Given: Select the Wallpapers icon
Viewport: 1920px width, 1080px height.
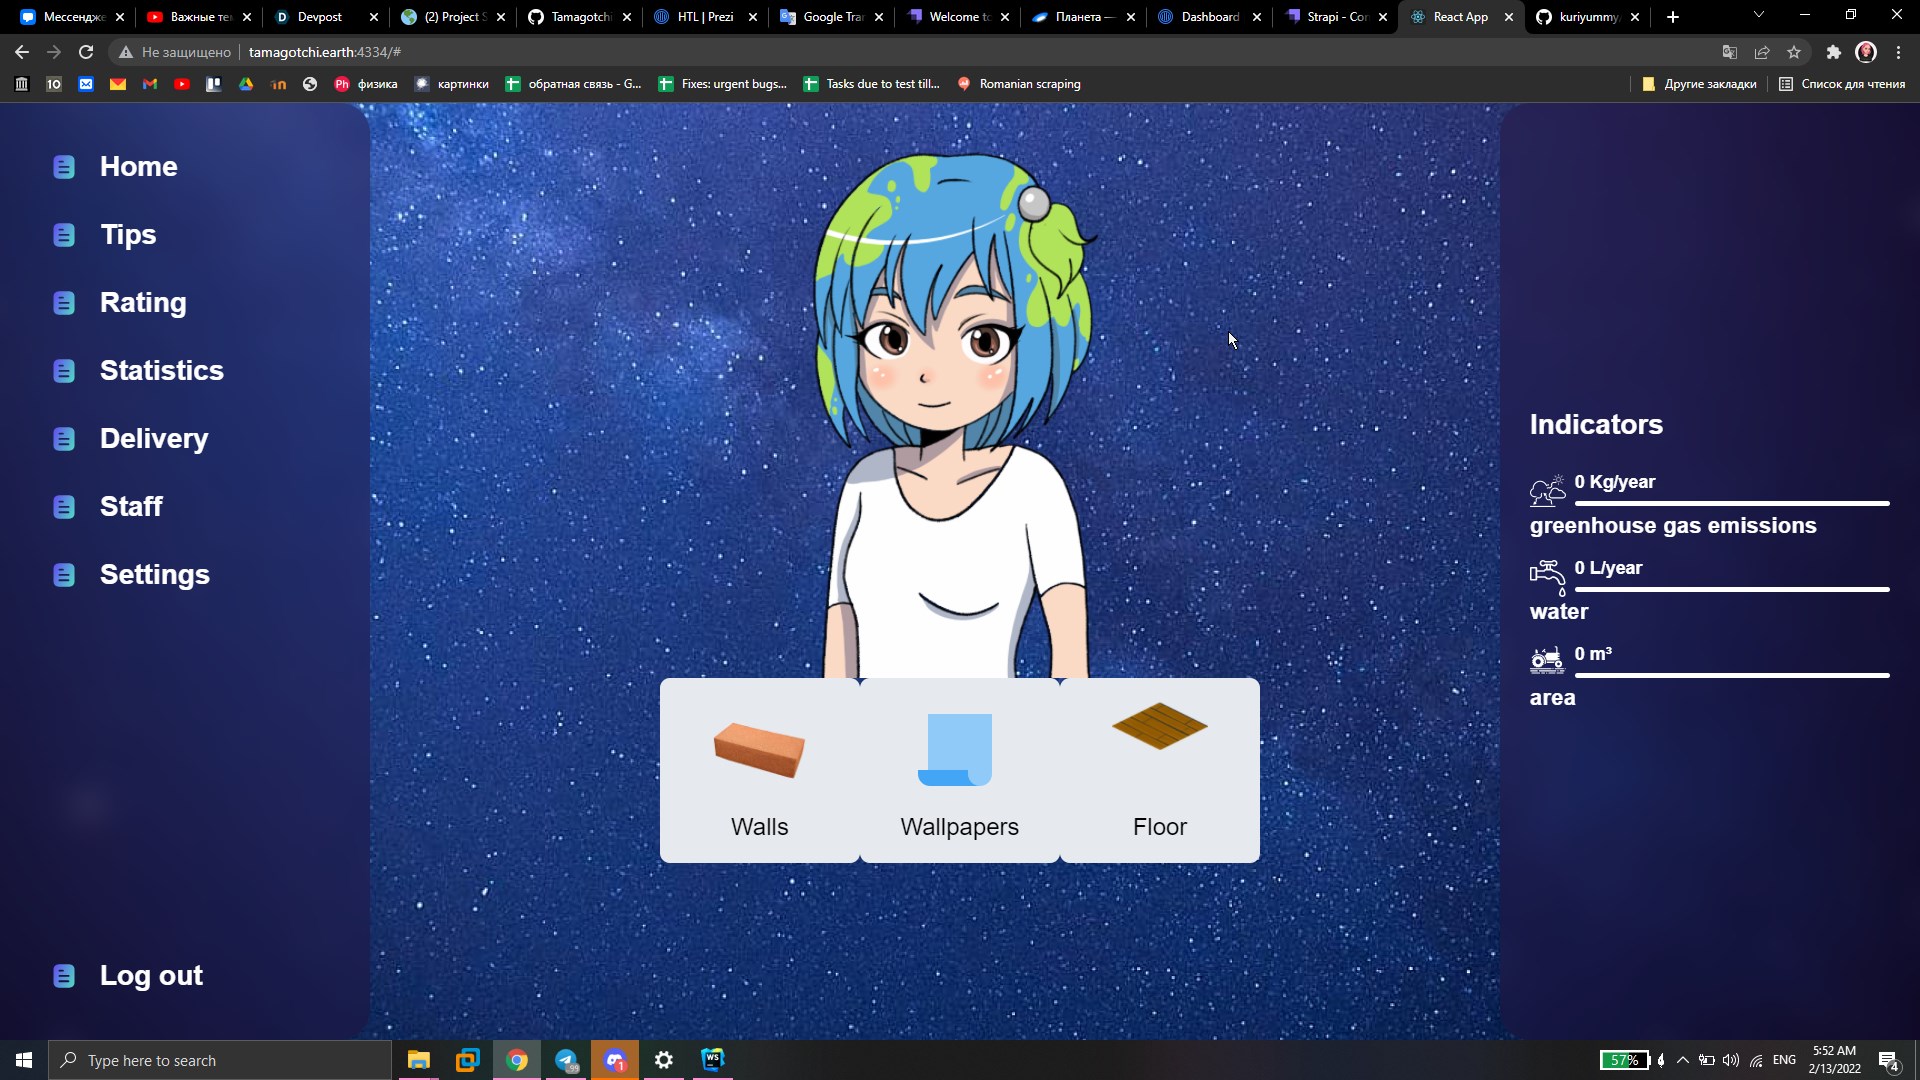Looking at the screenshot, I should 957,750.
